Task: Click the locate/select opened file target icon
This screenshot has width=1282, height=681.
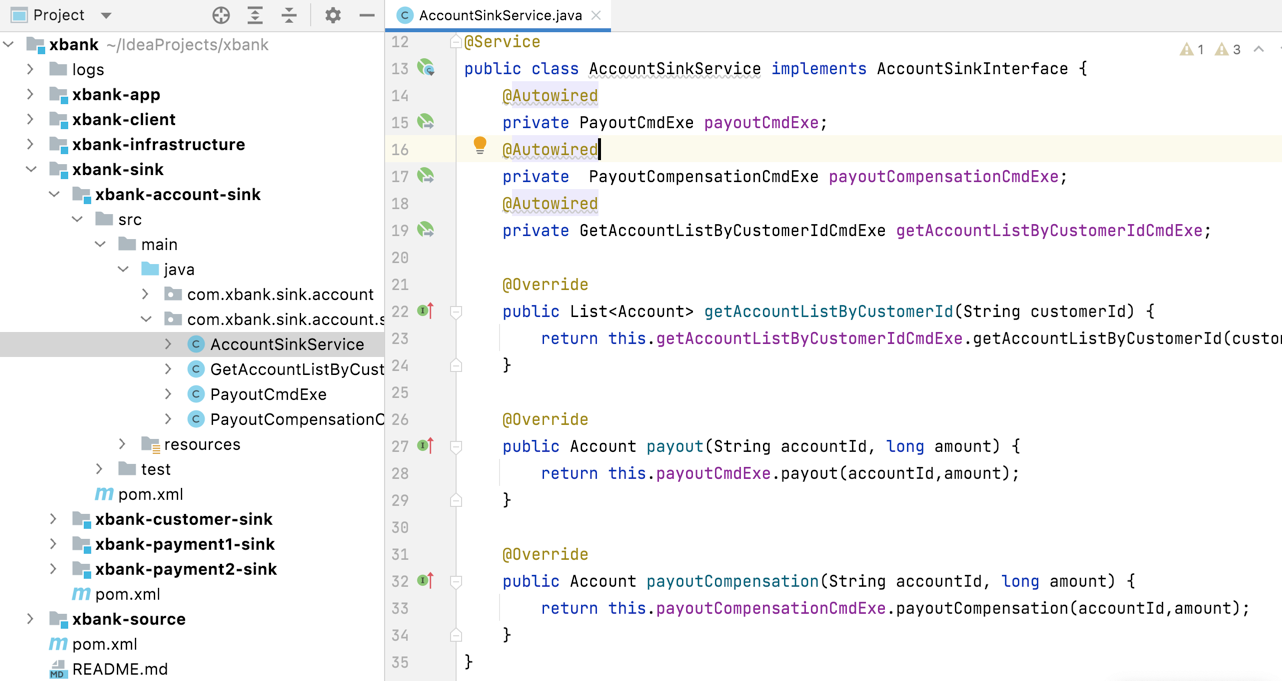Action: coord(221,15)
